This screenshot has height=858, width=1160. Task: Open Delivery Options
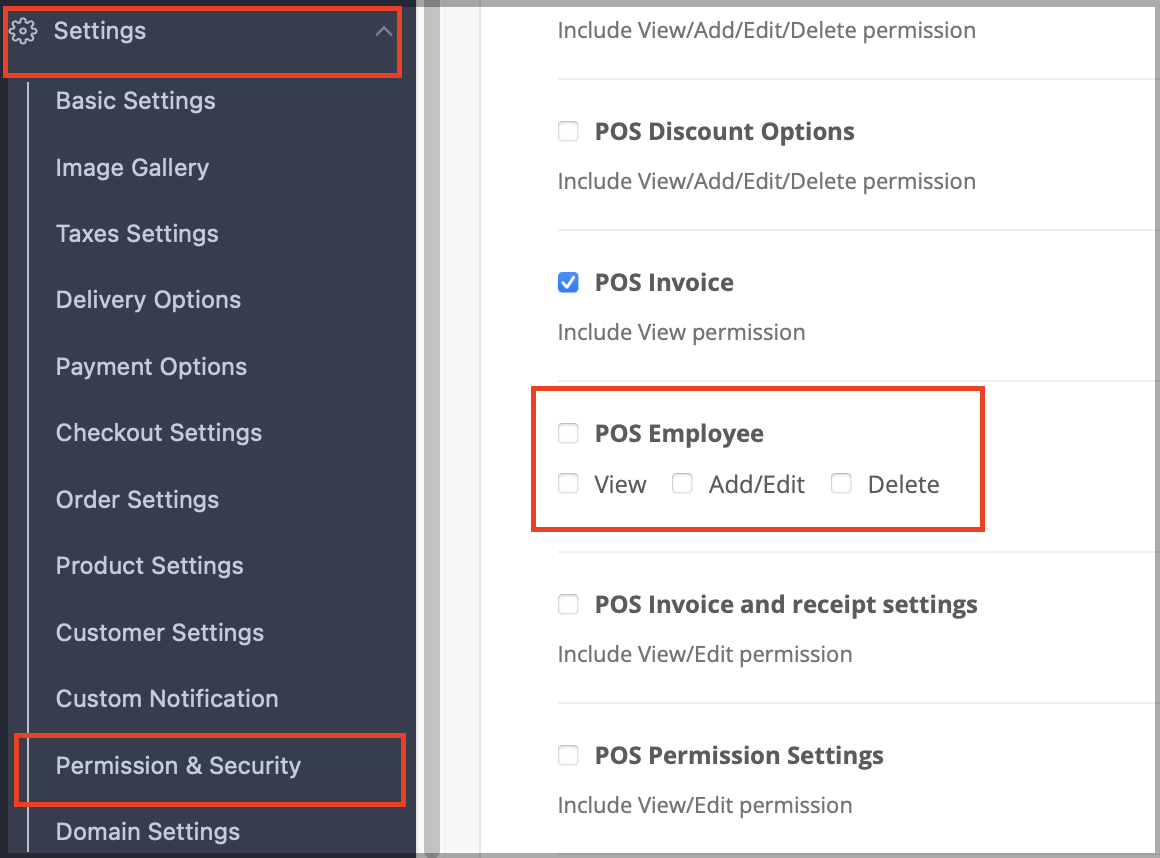point(148,300)
